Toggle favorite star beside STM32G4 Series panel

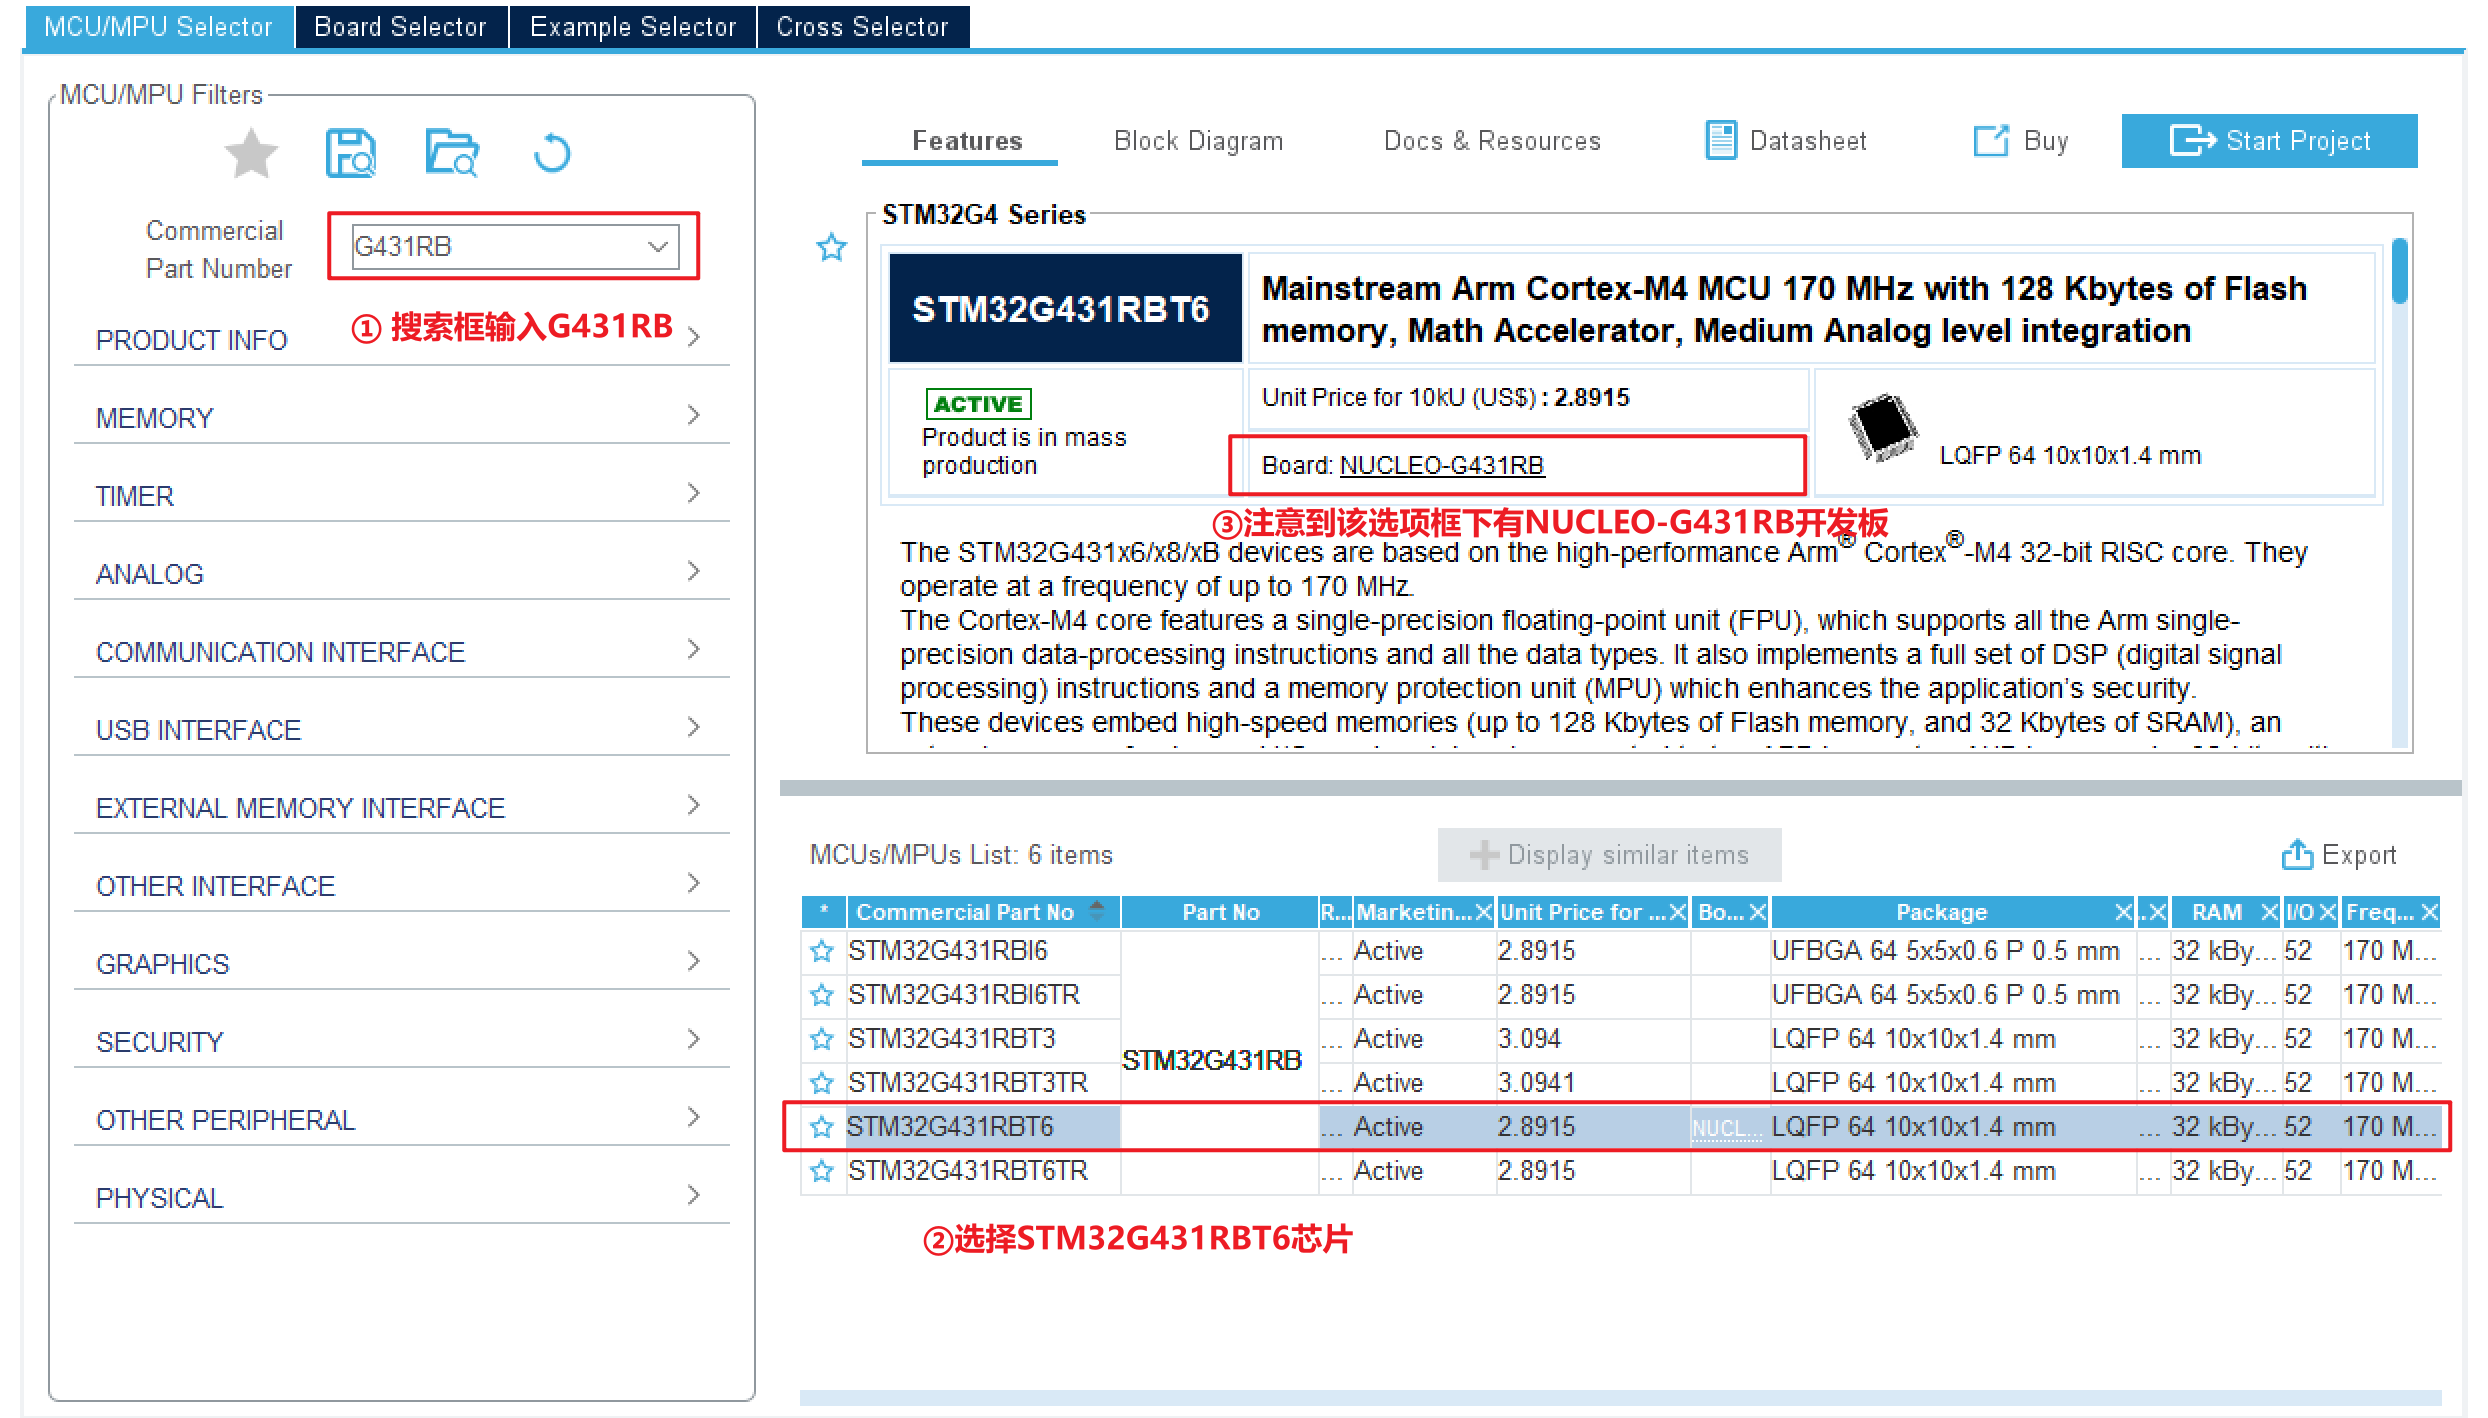coord(832,247)
